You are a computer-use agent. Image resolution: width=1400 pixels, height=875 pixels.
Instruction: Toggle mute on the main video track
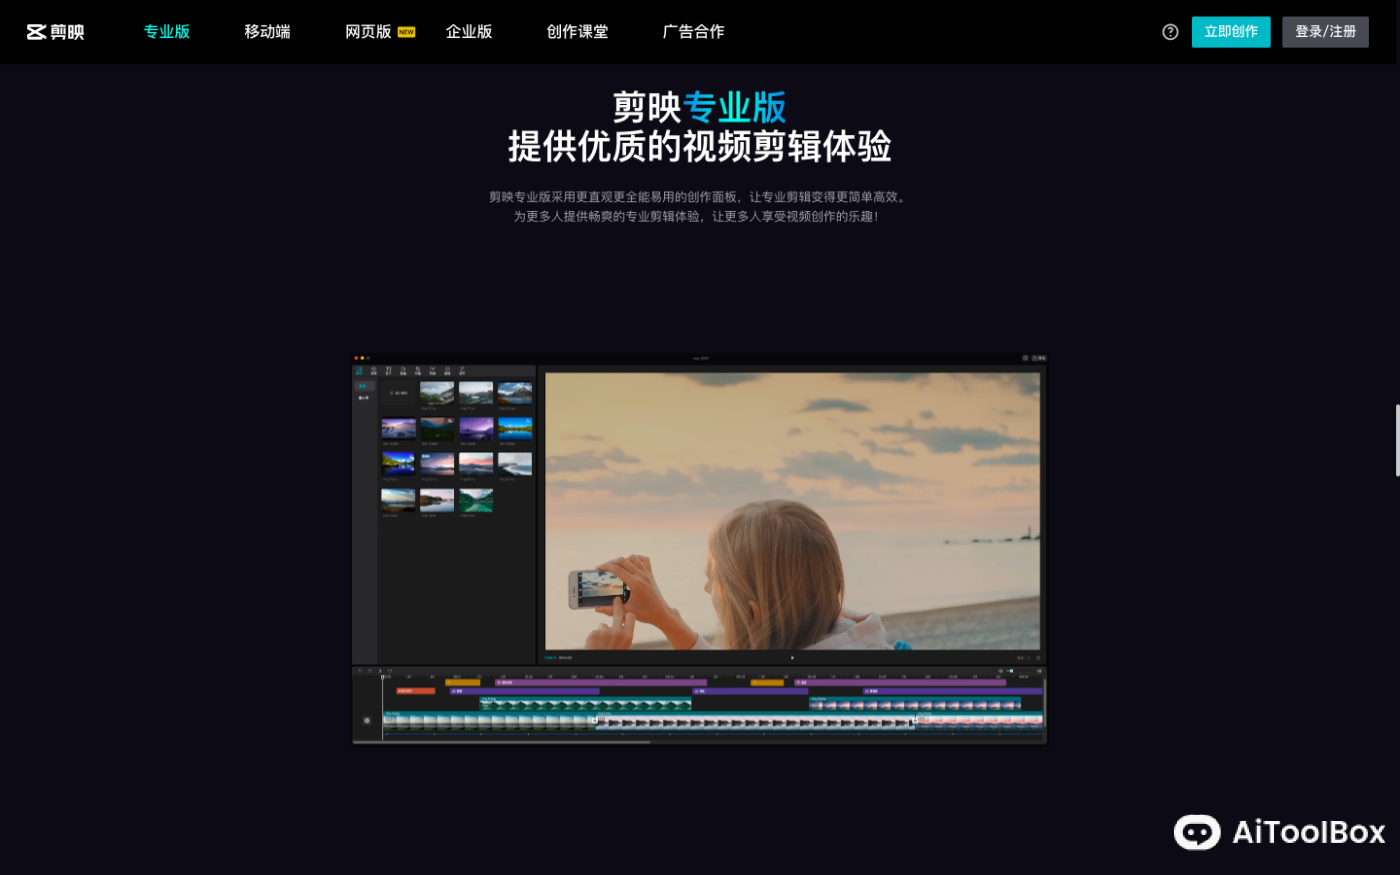367,721
